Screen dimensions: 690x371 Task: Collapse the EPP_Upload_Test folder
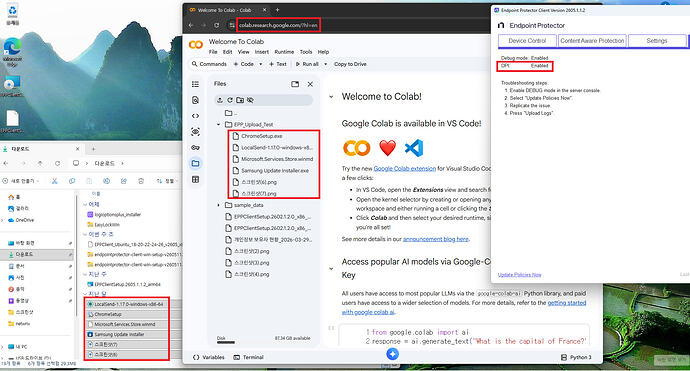(x=218, y=125)
